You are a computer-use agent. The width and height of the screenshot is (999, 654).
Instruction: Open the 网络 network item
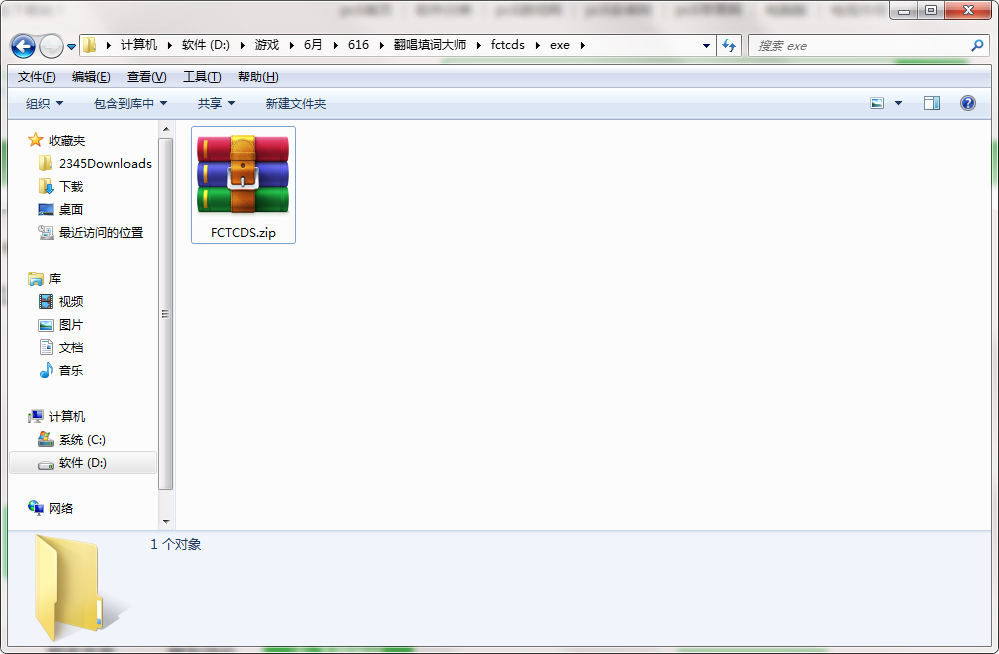[61, 508]
